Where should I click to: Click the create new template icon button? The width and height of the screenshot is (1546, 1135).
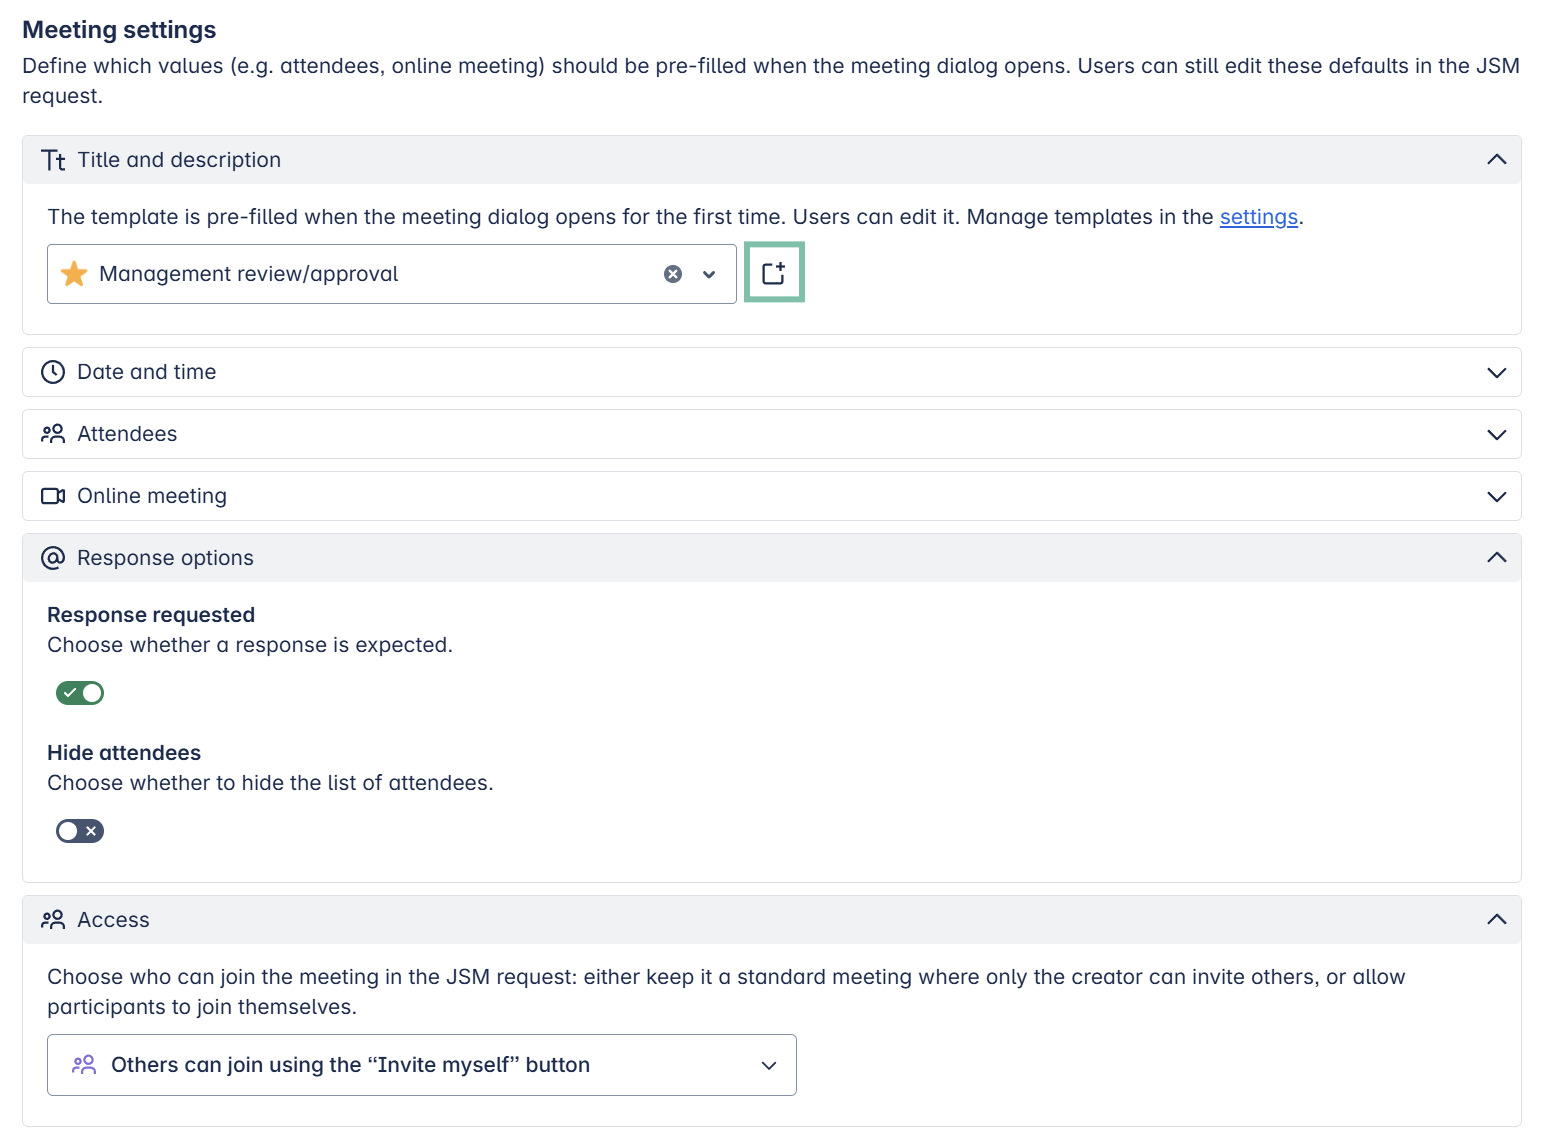(774, 273)
